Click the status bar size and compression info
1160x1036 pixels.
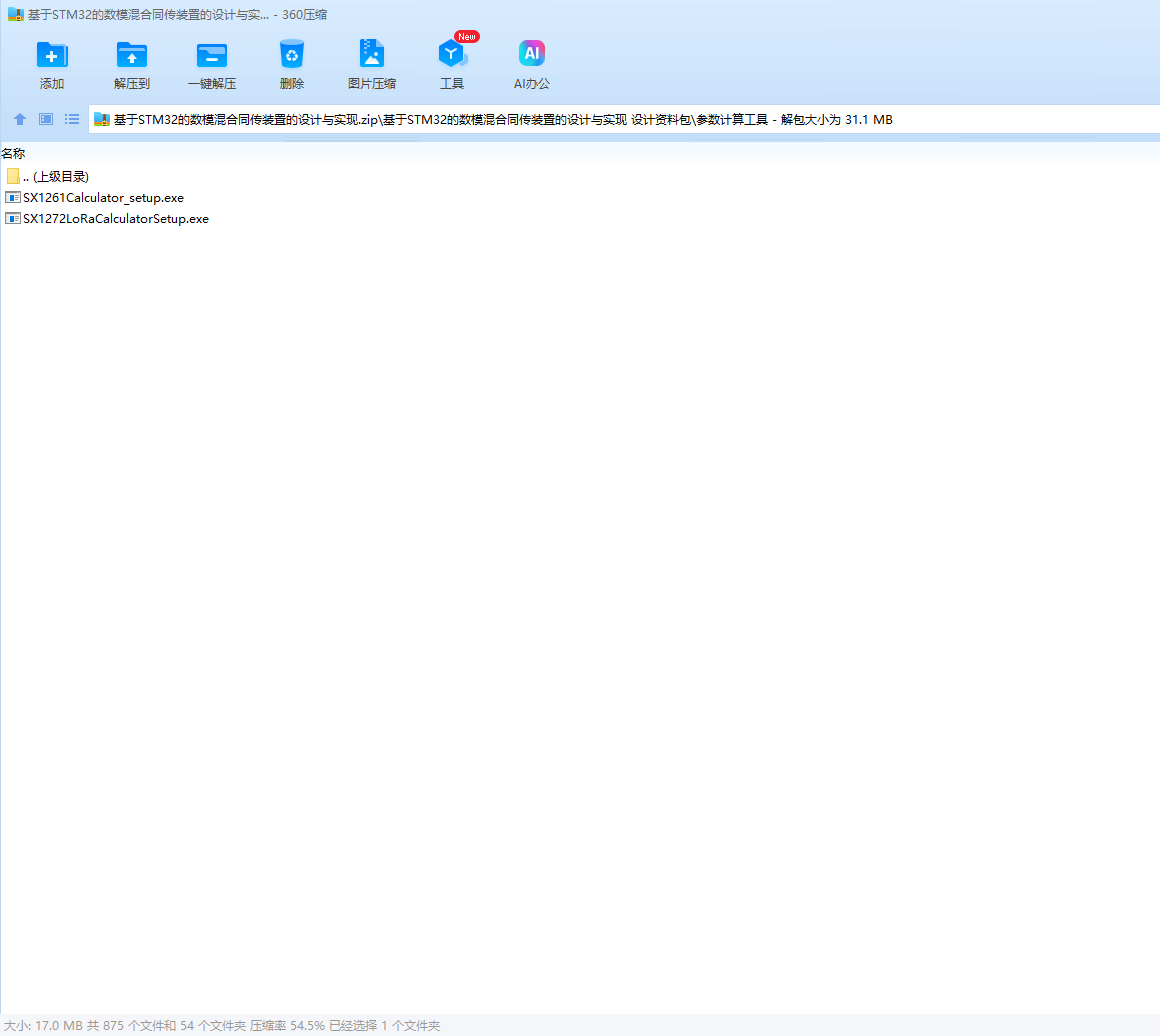pos(222,1026)
